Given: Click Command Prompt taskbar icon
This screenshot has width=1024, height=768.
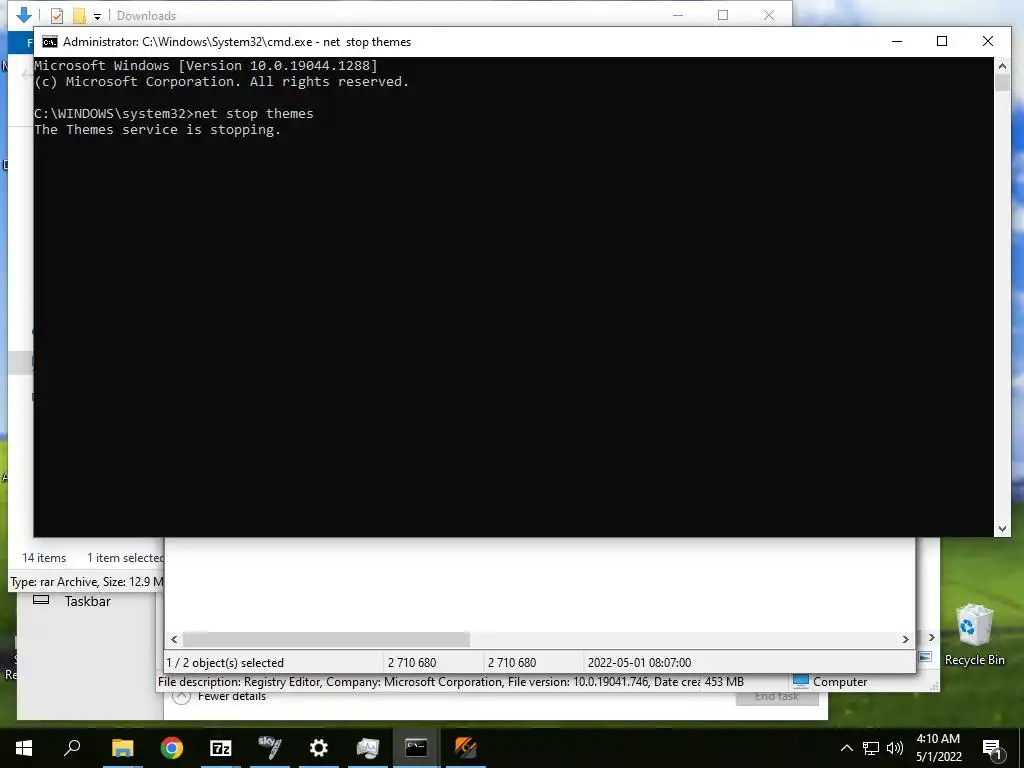Looking at the screenshot, I should pyautogui.click(x=416, y=747).
